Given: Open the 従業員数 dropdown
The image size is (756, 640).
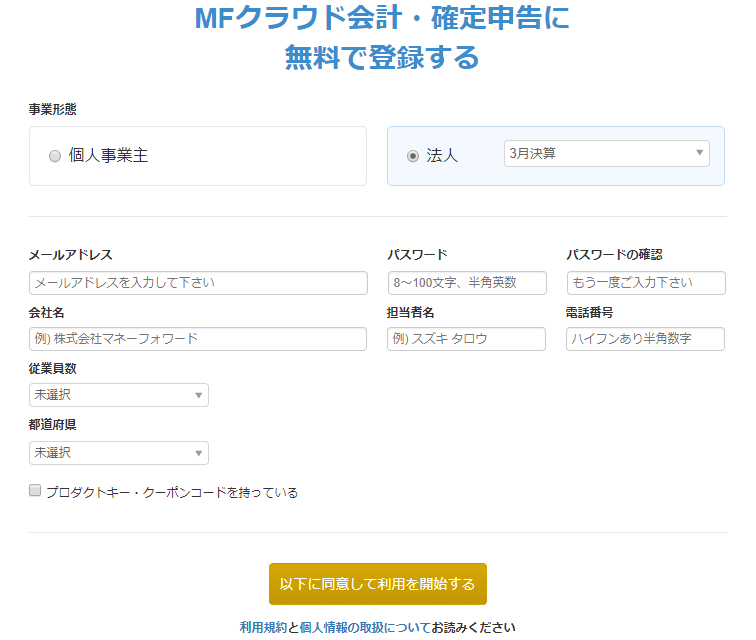Looking at the screenshot, I should click(x=119, y=395).
